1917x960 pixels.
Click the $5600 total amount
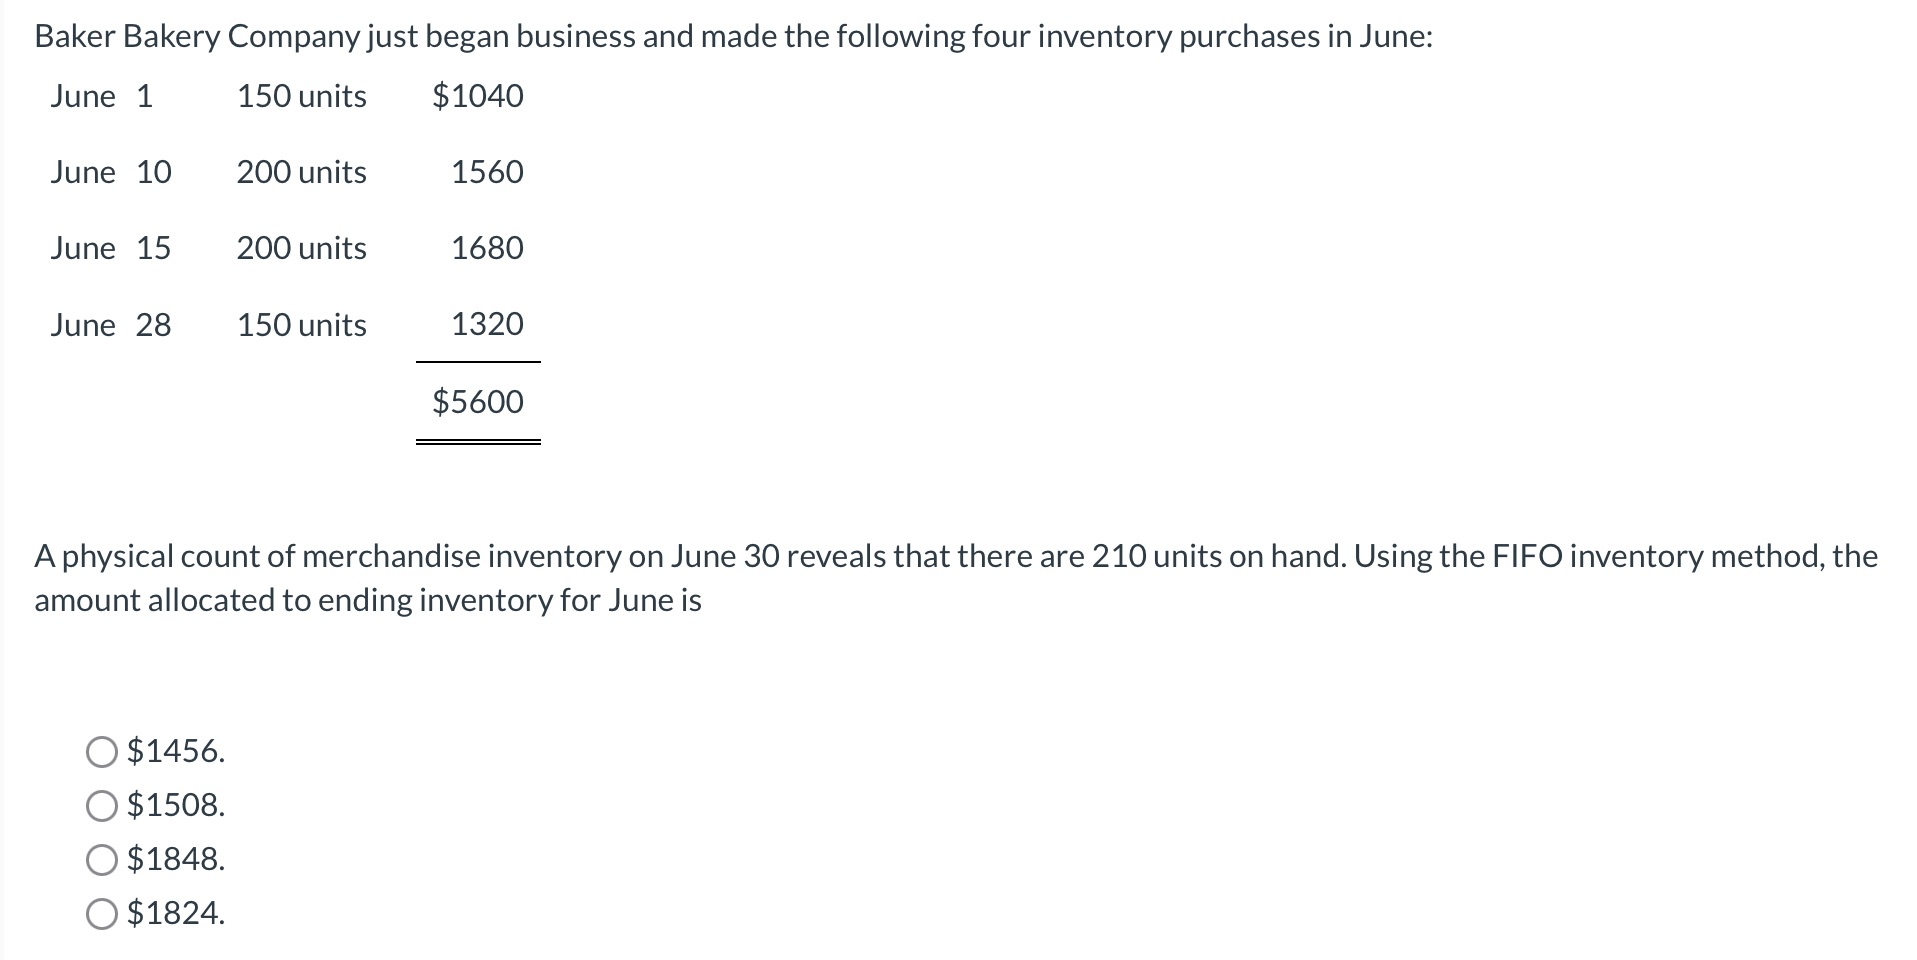[478, 402]
